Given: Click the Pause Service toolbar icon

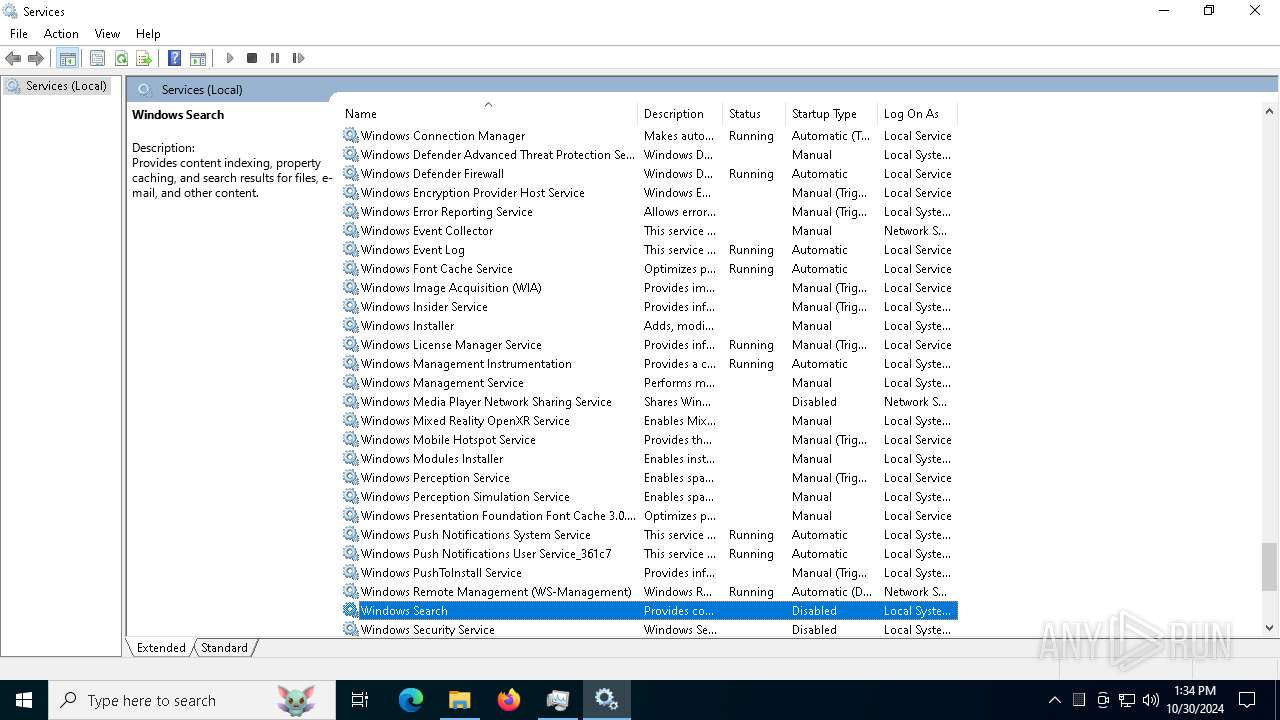Looking at the screenshot, I should [x=275, y=58].
